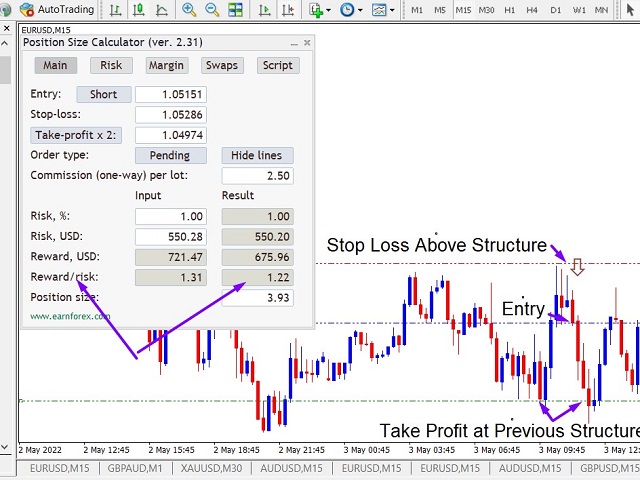Click the Hide lines button
The height and width of the screenshot is (480, 640).
(257, 156)
